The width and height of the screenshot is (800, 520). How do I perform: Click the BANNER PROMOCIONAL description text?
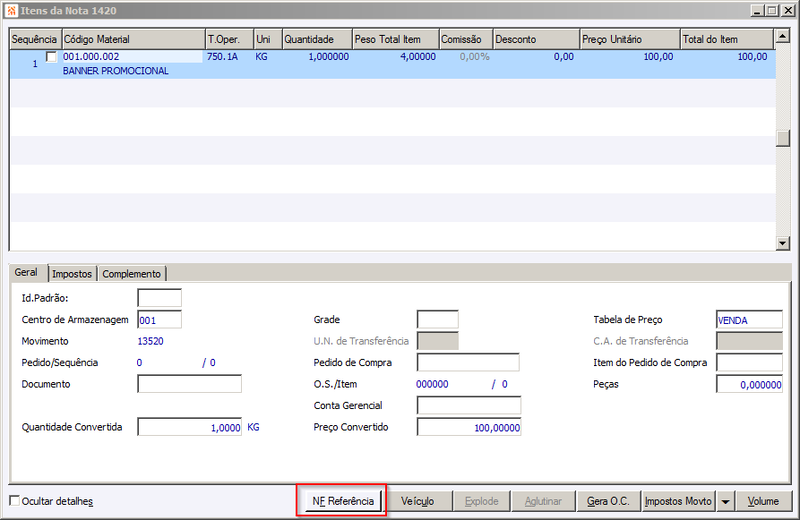click(116, 71)
